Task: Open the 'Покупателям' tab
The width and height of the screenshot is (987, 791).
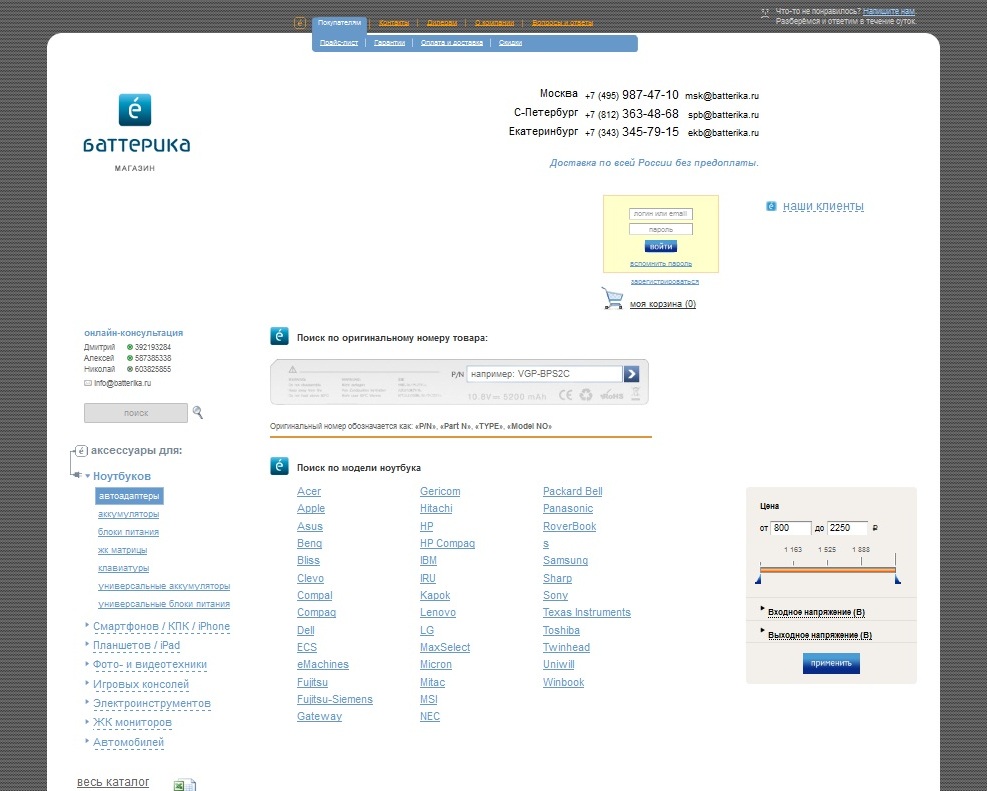Action: coord(339,22)
